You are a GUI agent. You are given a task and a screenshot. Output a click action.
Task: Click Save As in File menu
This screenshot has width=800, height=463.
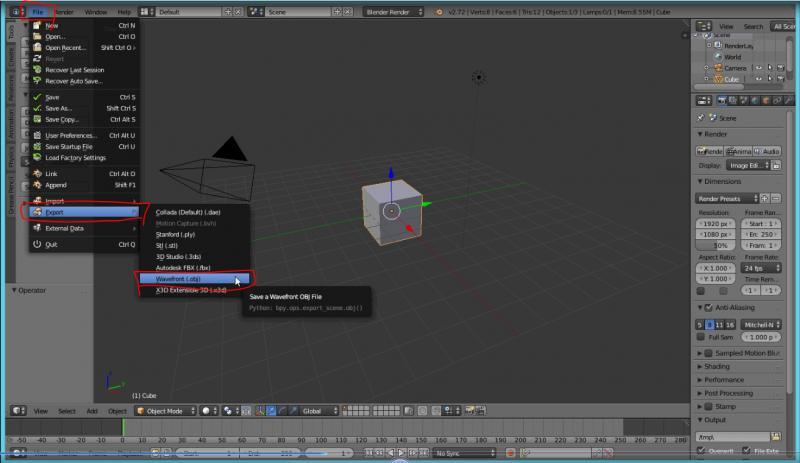click(x=84, y=108)
